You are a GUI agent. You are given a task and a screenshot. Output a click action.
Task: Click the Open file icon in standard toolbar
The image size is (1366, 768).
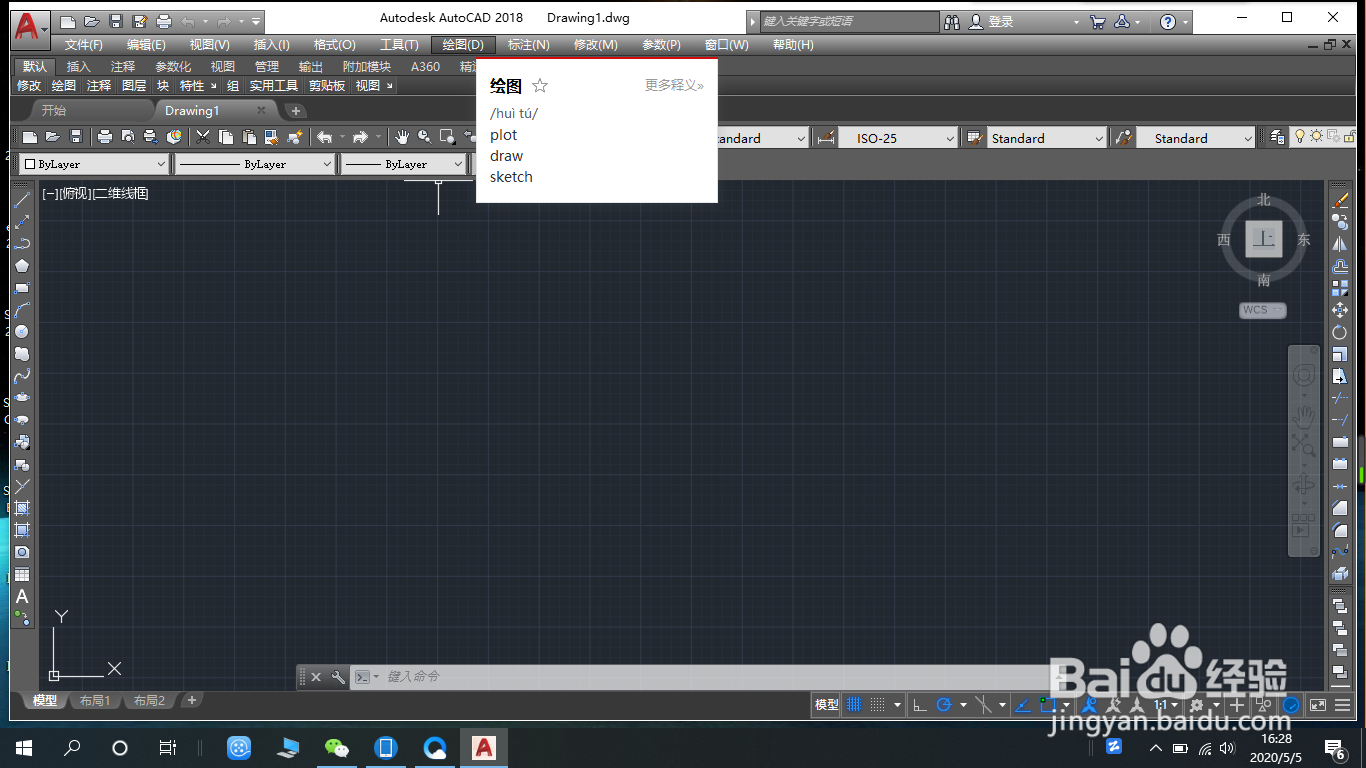(x=53, y=137)
